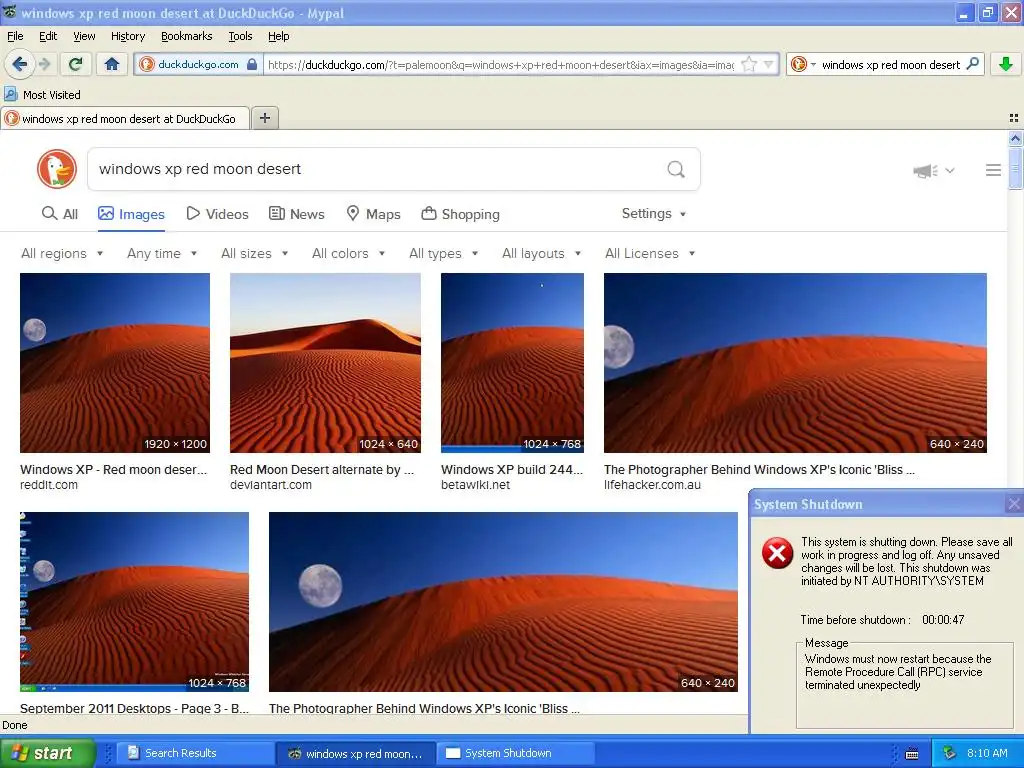
Task: Submit search using the magnifying glass button
Action: (676, 169)
